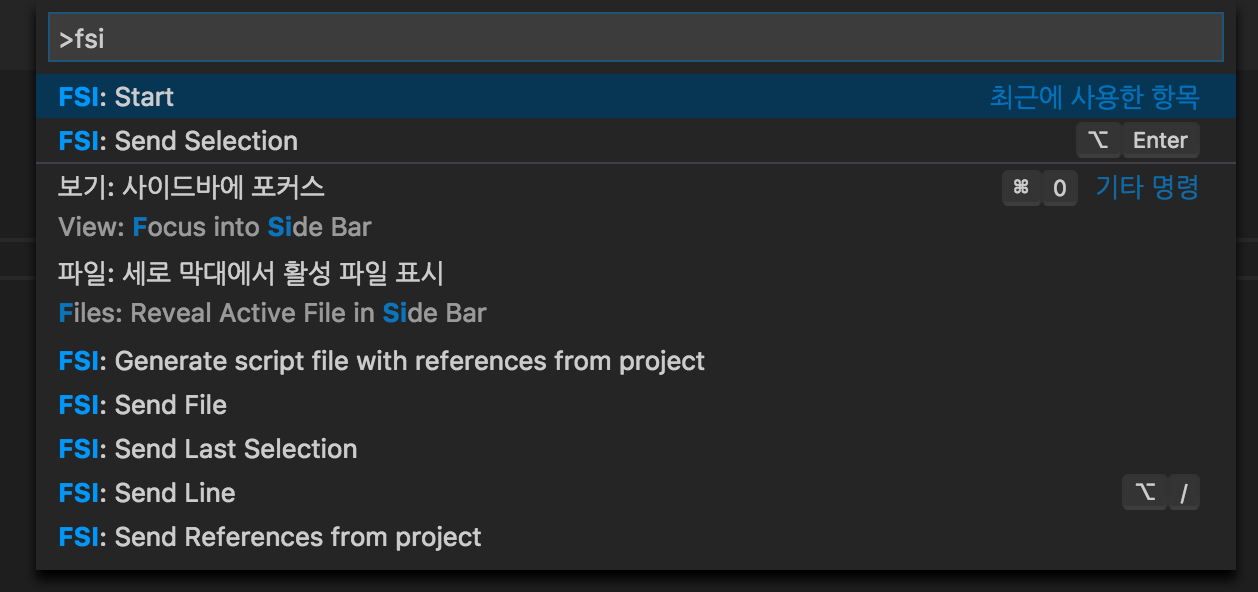This screenshot has height=592, width=1258.
Task: Click the View: Focus into Side Bar subtitle
Action: 215,227
